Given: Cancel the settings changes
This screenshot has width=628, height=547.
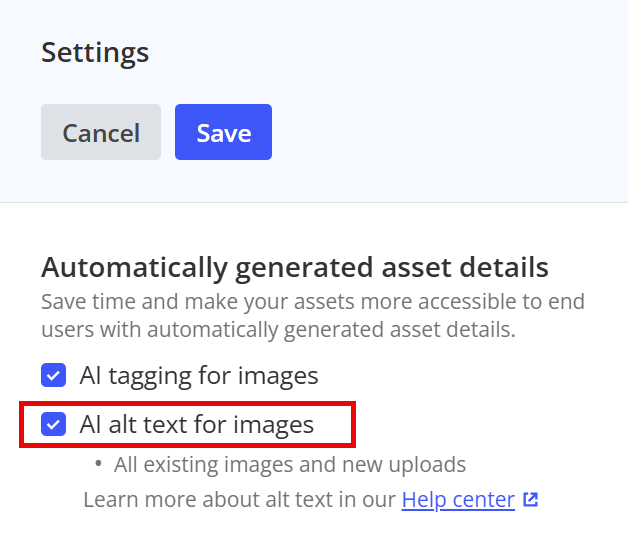Looking at the screenshot, I should pyautogui.click(x=101, y=132).
